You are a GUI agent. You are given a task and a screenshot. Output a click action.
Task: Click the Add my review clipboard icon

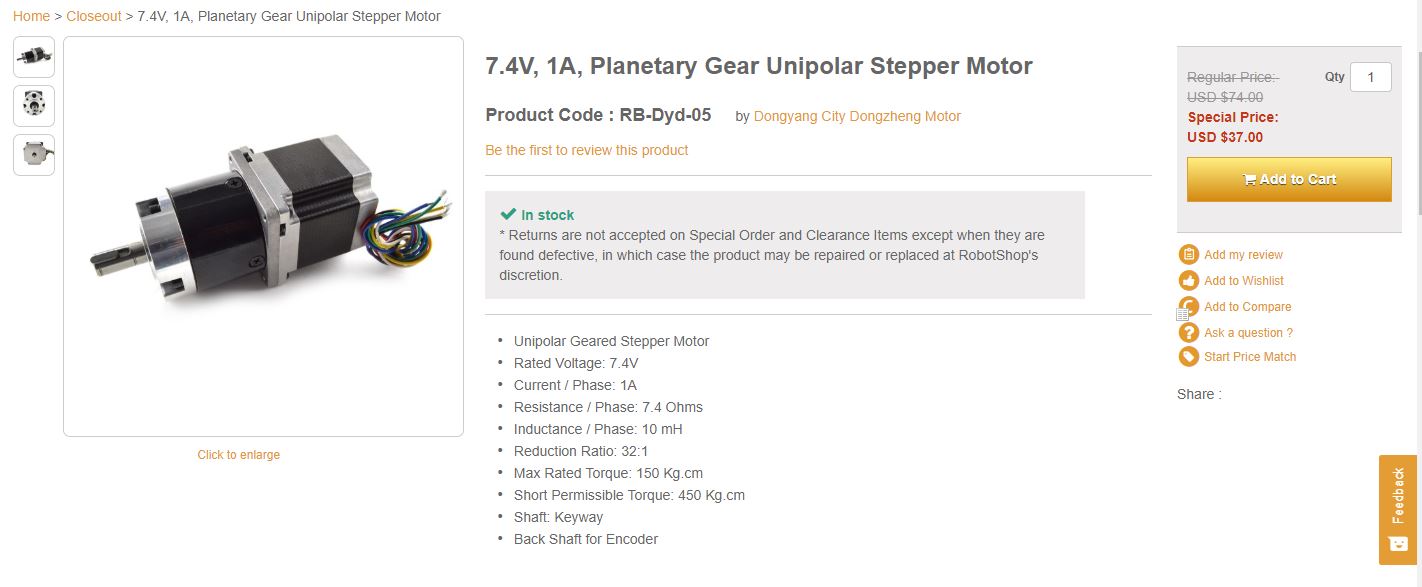click(1188, 255)
